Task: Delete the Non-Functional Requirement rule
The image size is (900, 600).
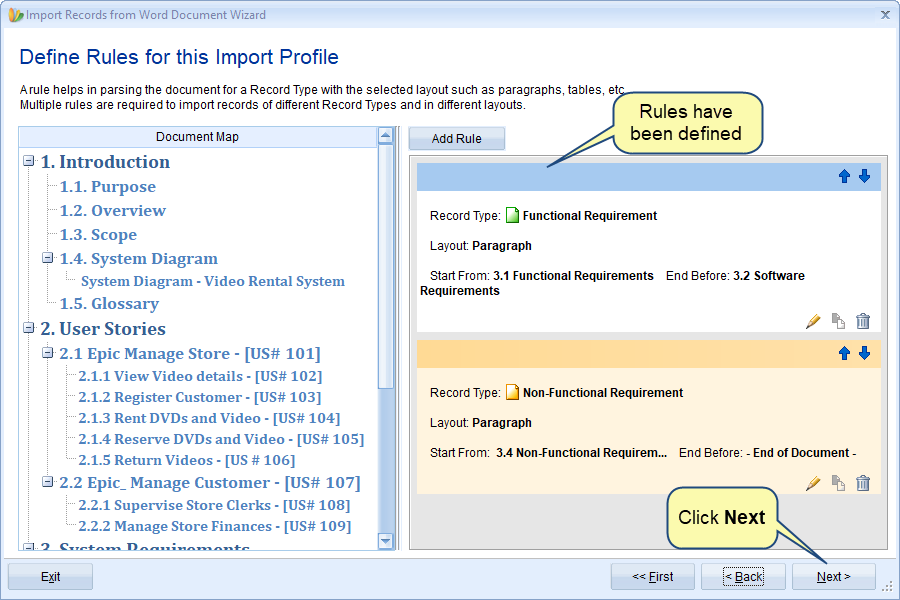Action: (x=863, y=483)
